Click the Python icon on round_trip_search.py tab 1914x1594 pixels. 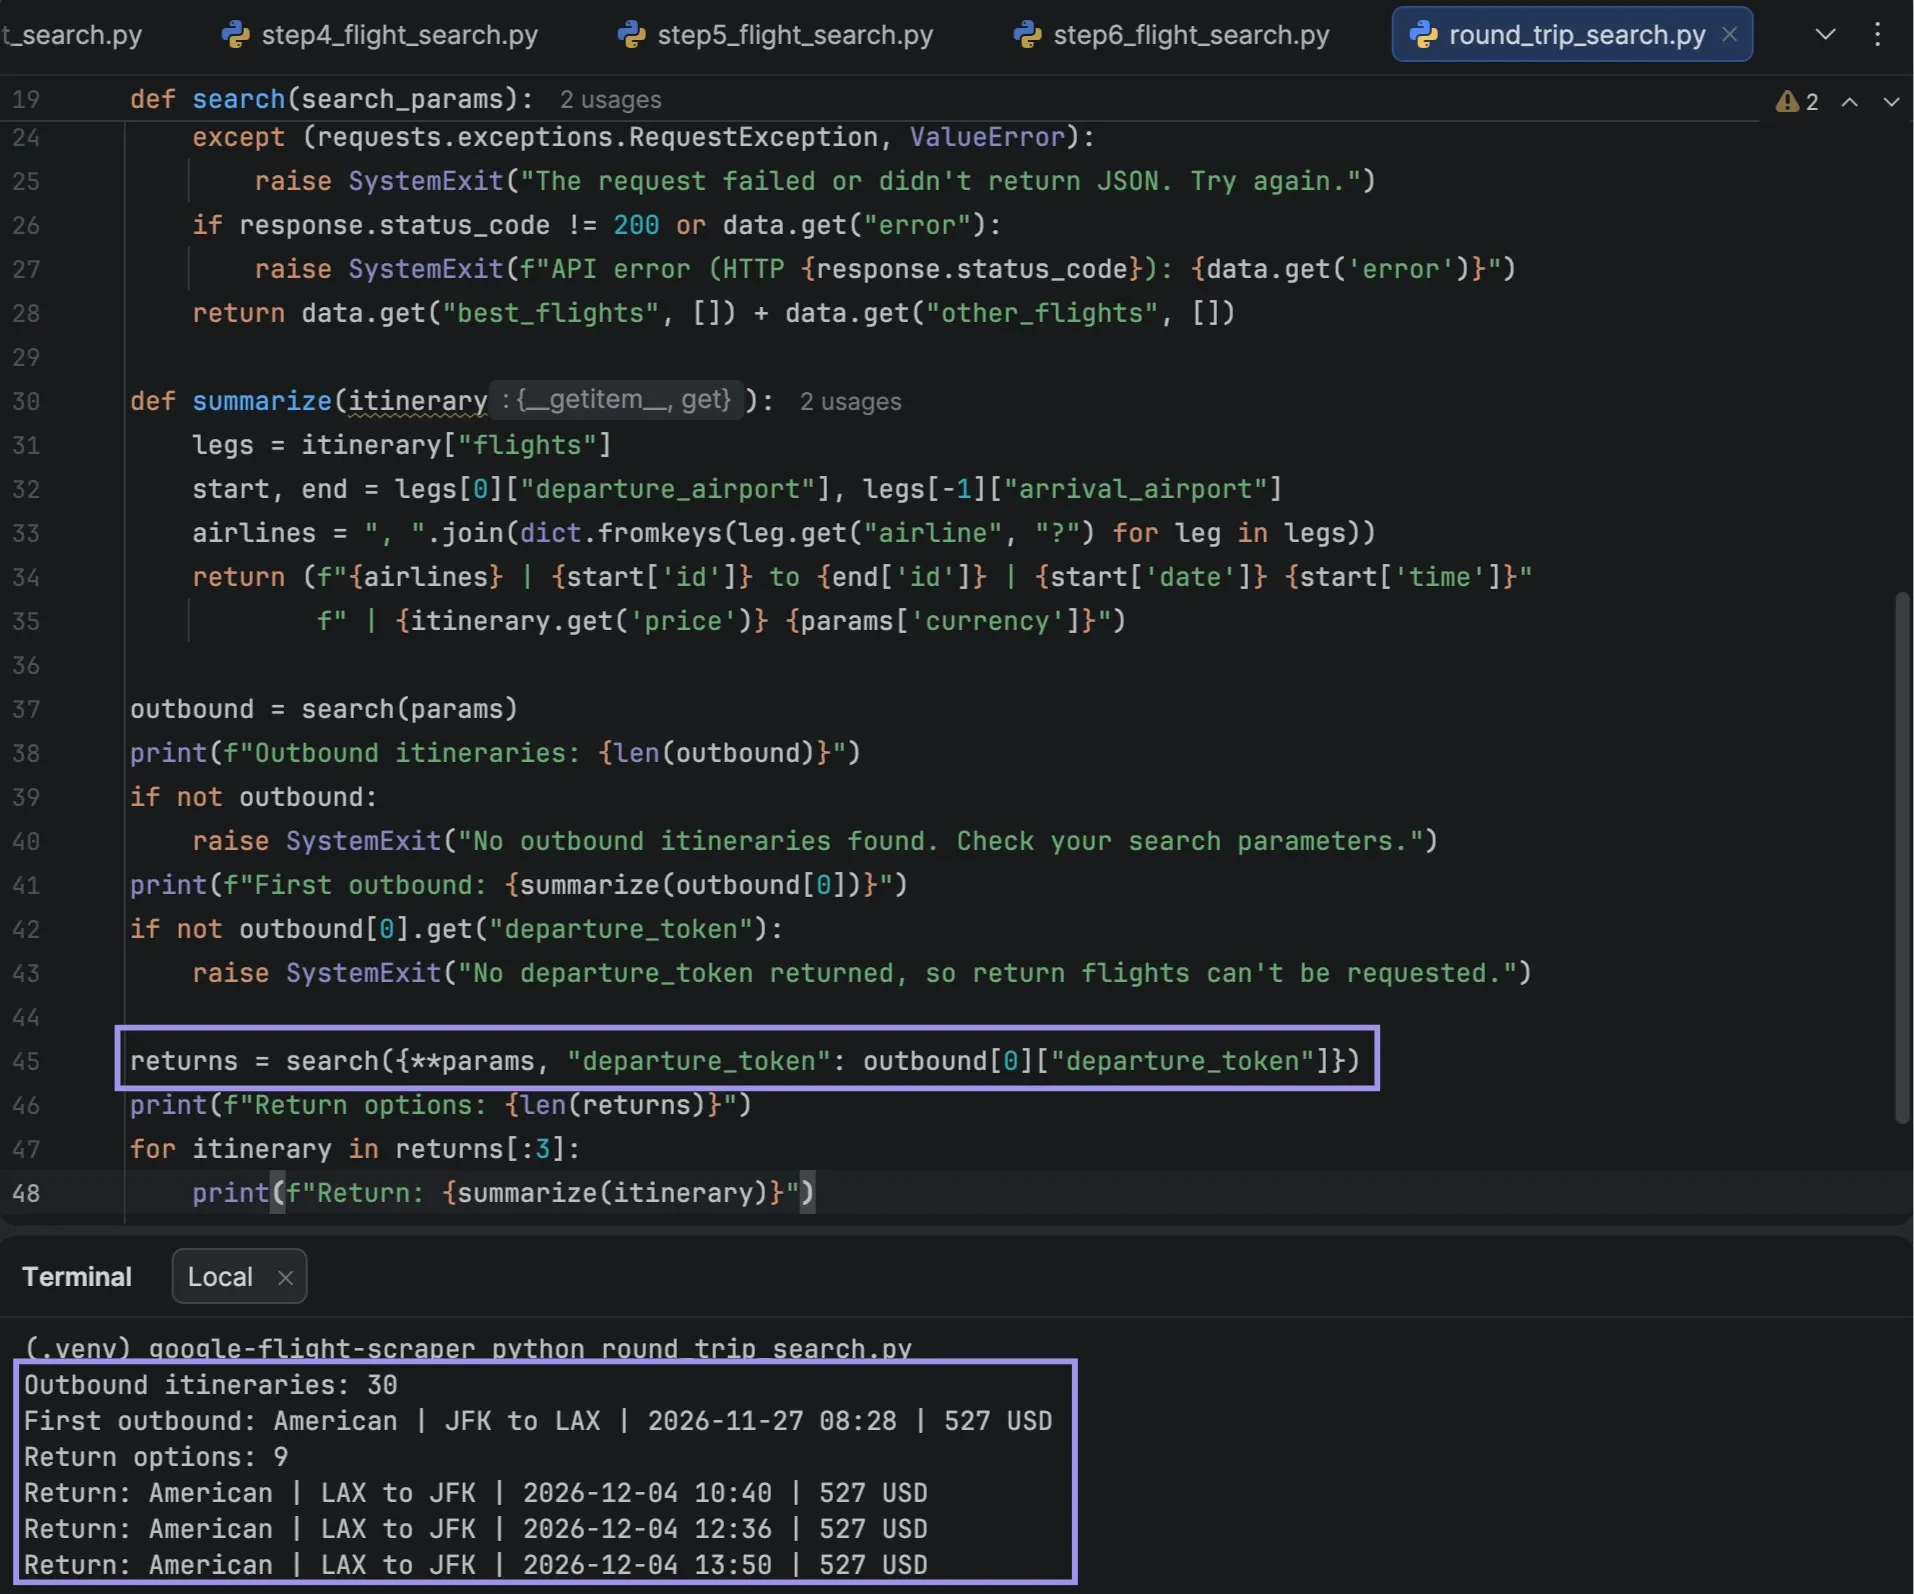point(1423,35)
